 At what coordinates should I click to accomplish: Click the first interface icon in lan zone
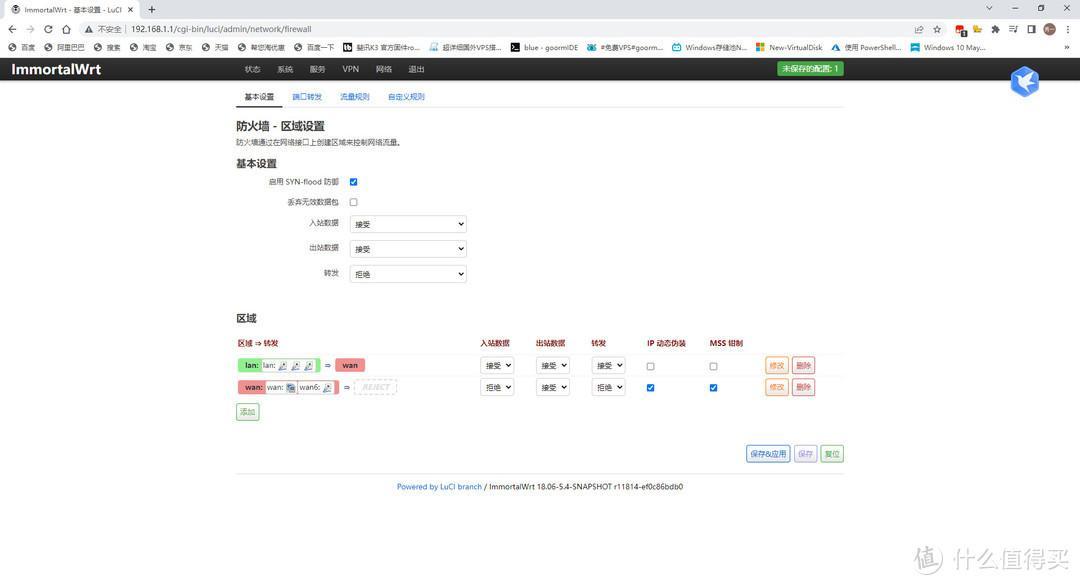click(282, 365)
